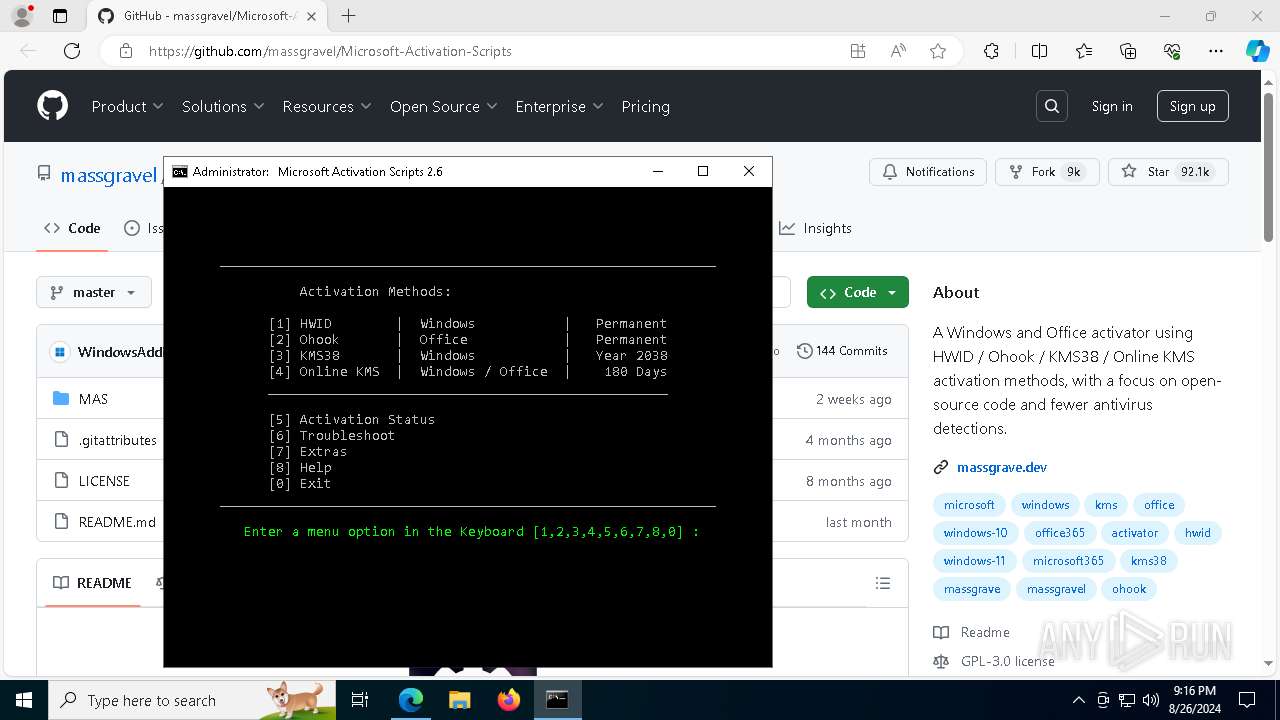Open massgravel owner link
Viewport: 1280px width, 720px height.
109,175
